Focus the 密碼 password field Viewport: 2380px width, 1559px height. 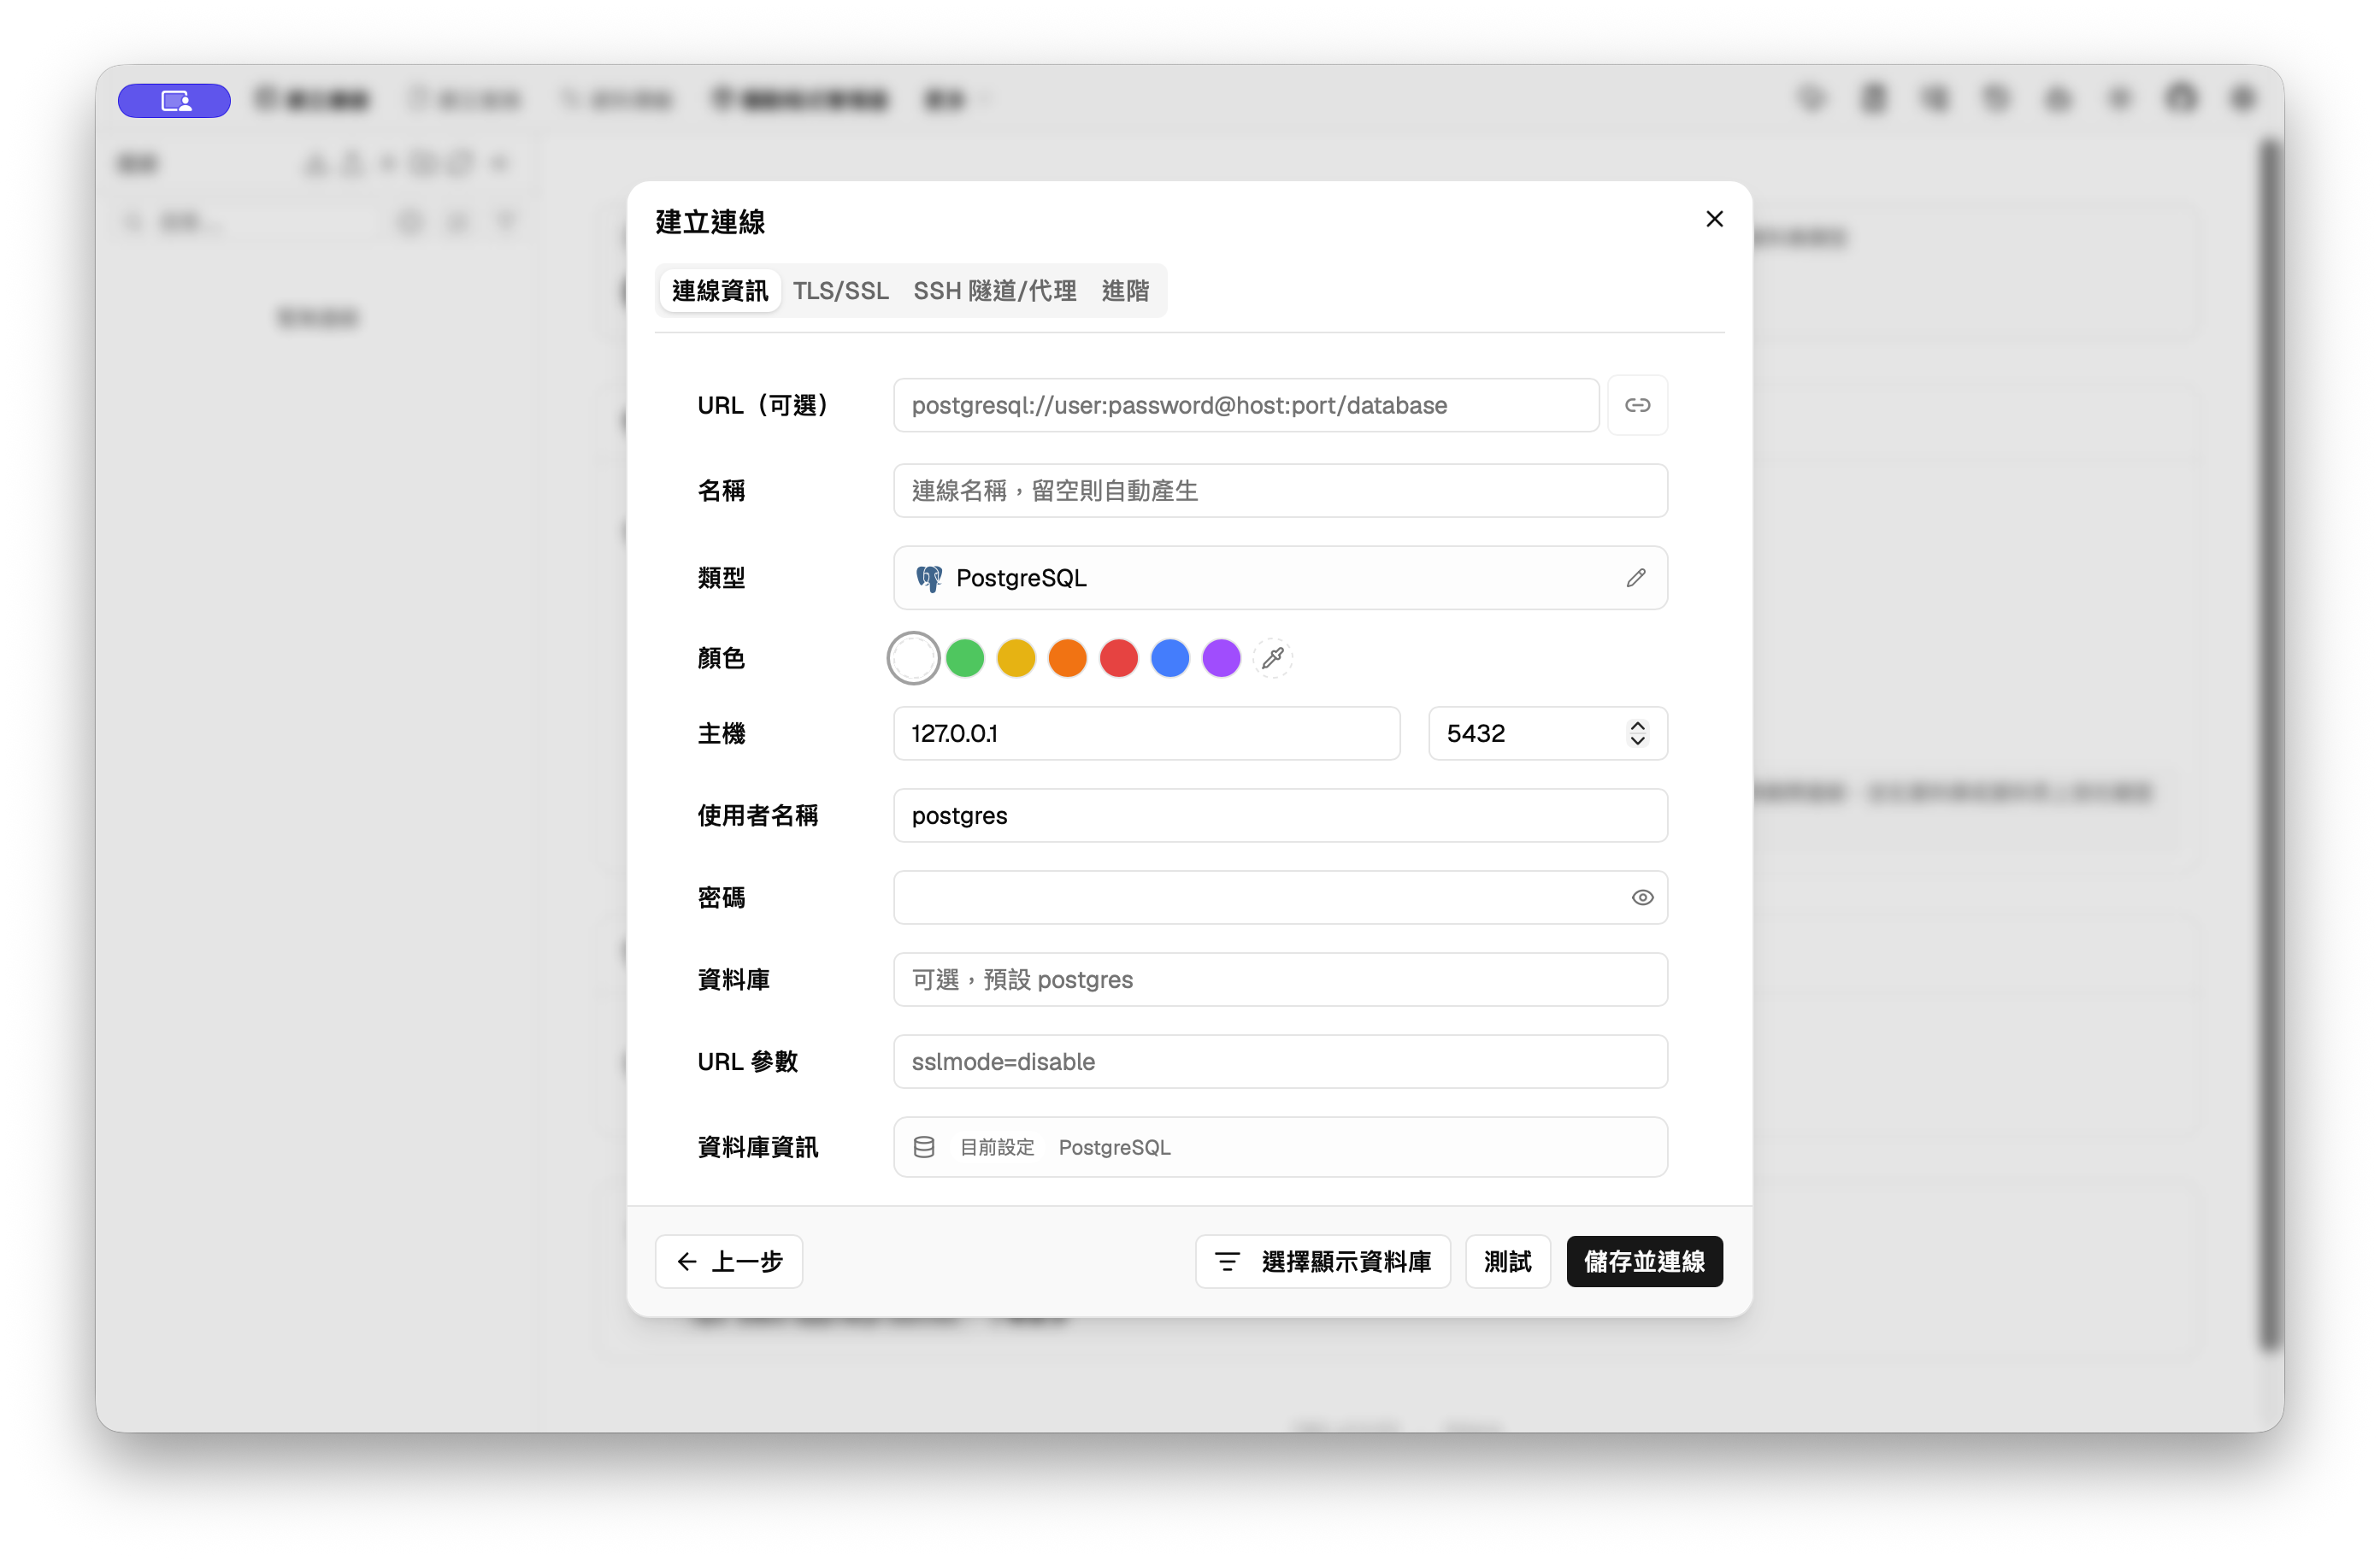pyautogui.click(x=1280, y=897)
